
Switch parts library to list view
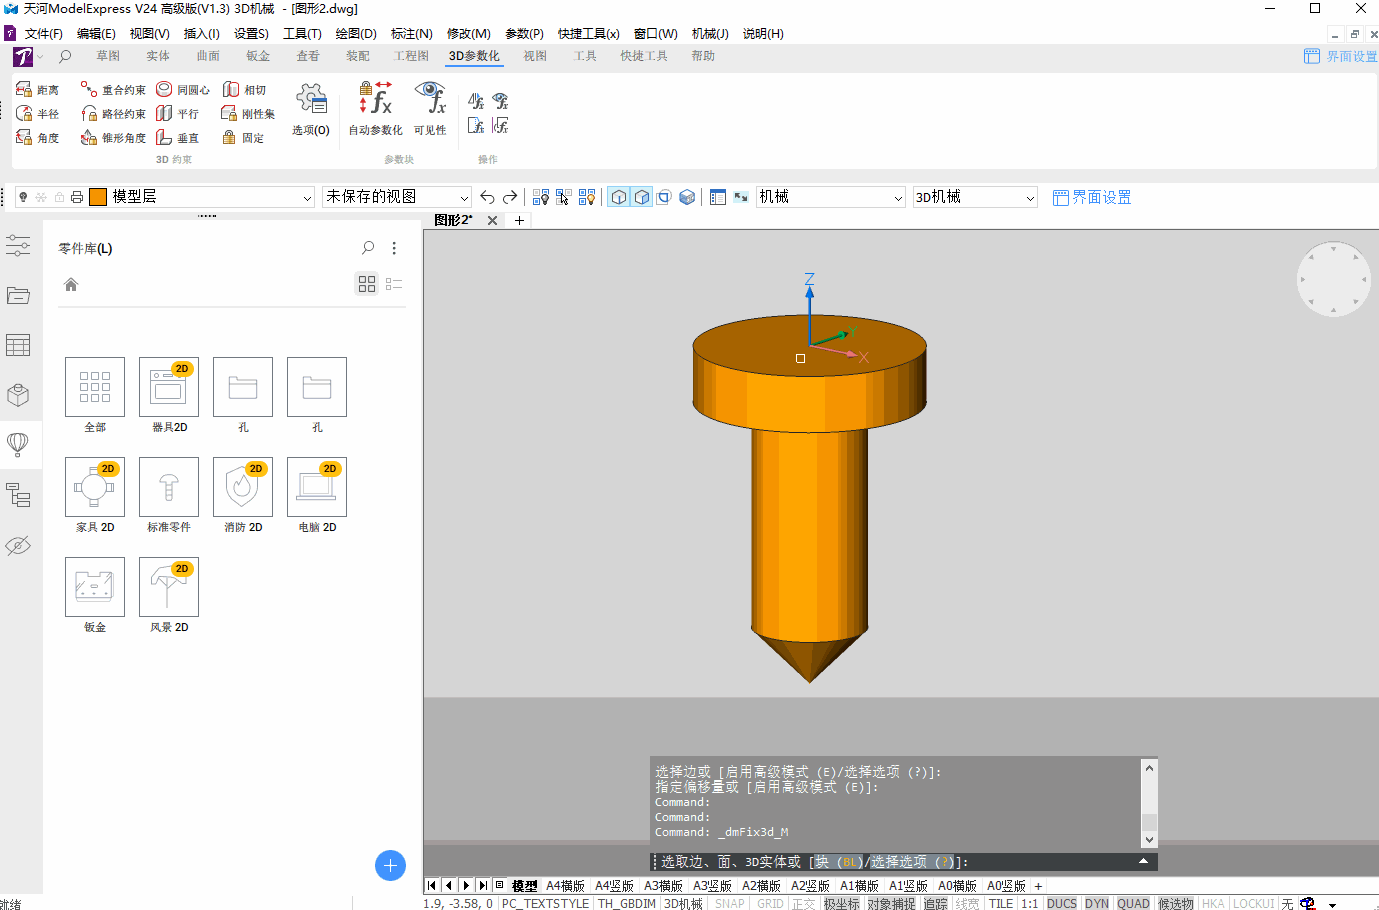(x=394, y=284)
